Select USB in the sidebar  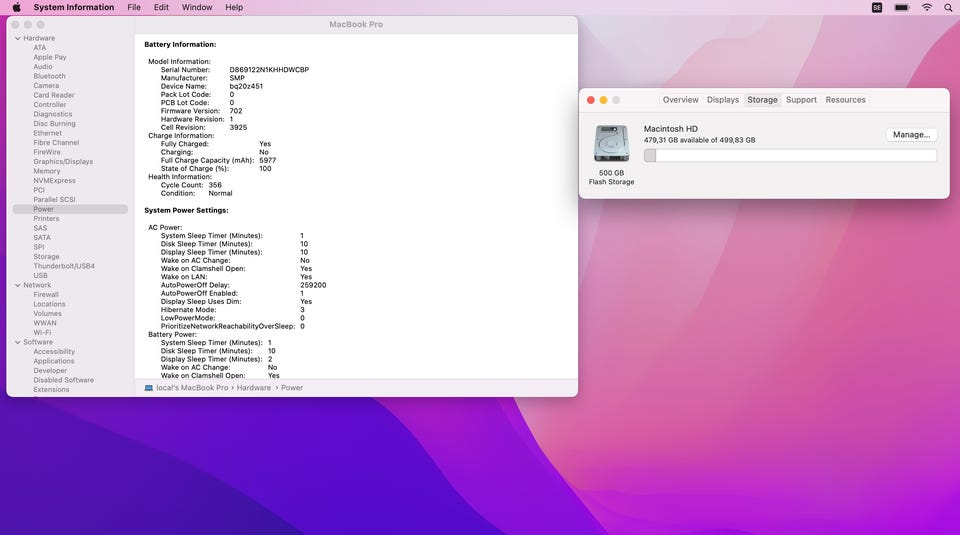click(x=40, y=275)
